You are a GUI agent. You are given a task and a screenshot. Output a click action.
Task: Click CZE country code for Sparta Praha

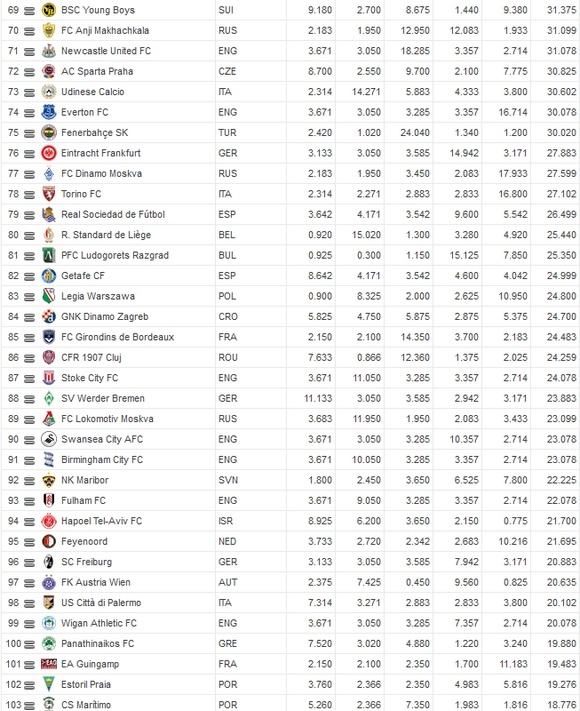[x=227, y=71]
